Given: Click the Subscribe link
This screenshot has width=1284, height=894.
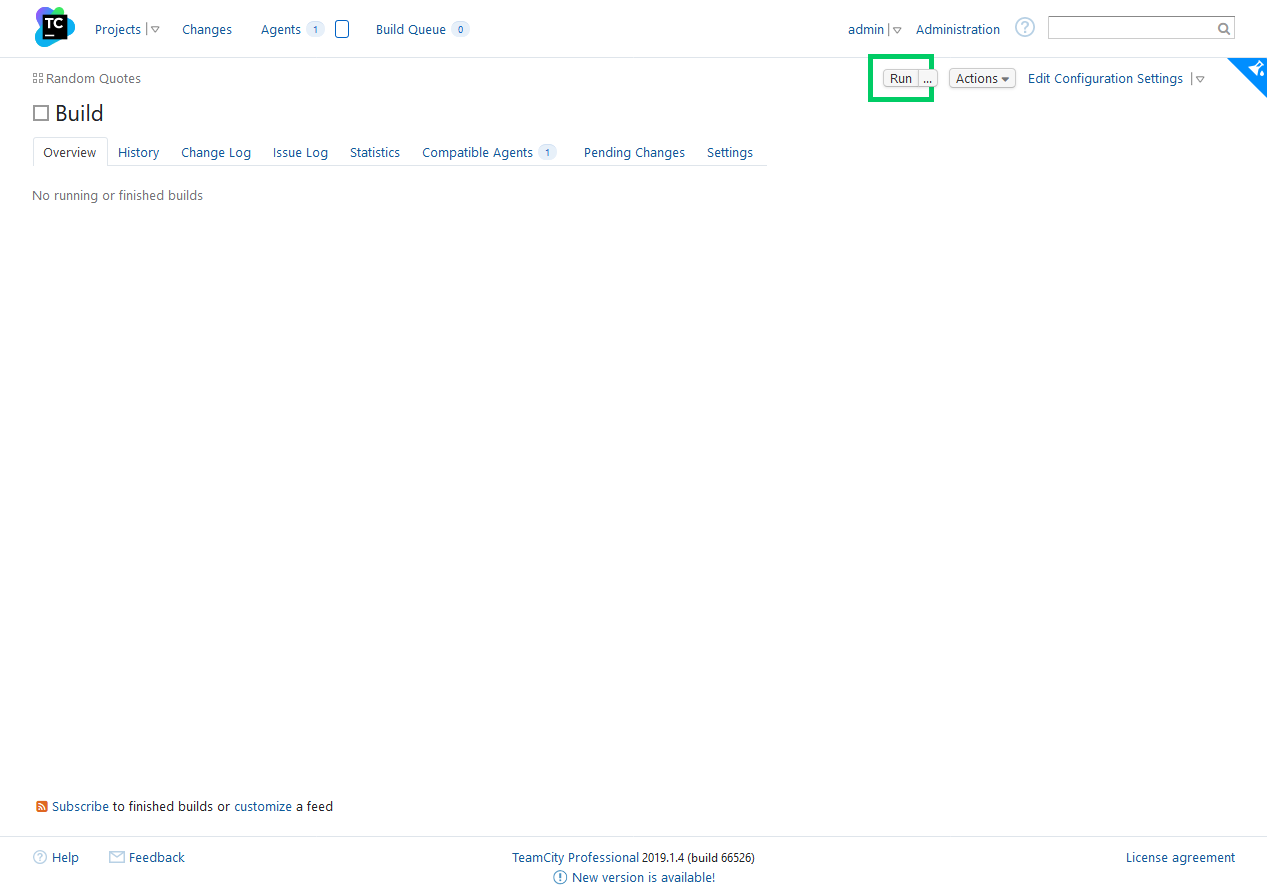Looking at the screenshot, I should [80, 806].
